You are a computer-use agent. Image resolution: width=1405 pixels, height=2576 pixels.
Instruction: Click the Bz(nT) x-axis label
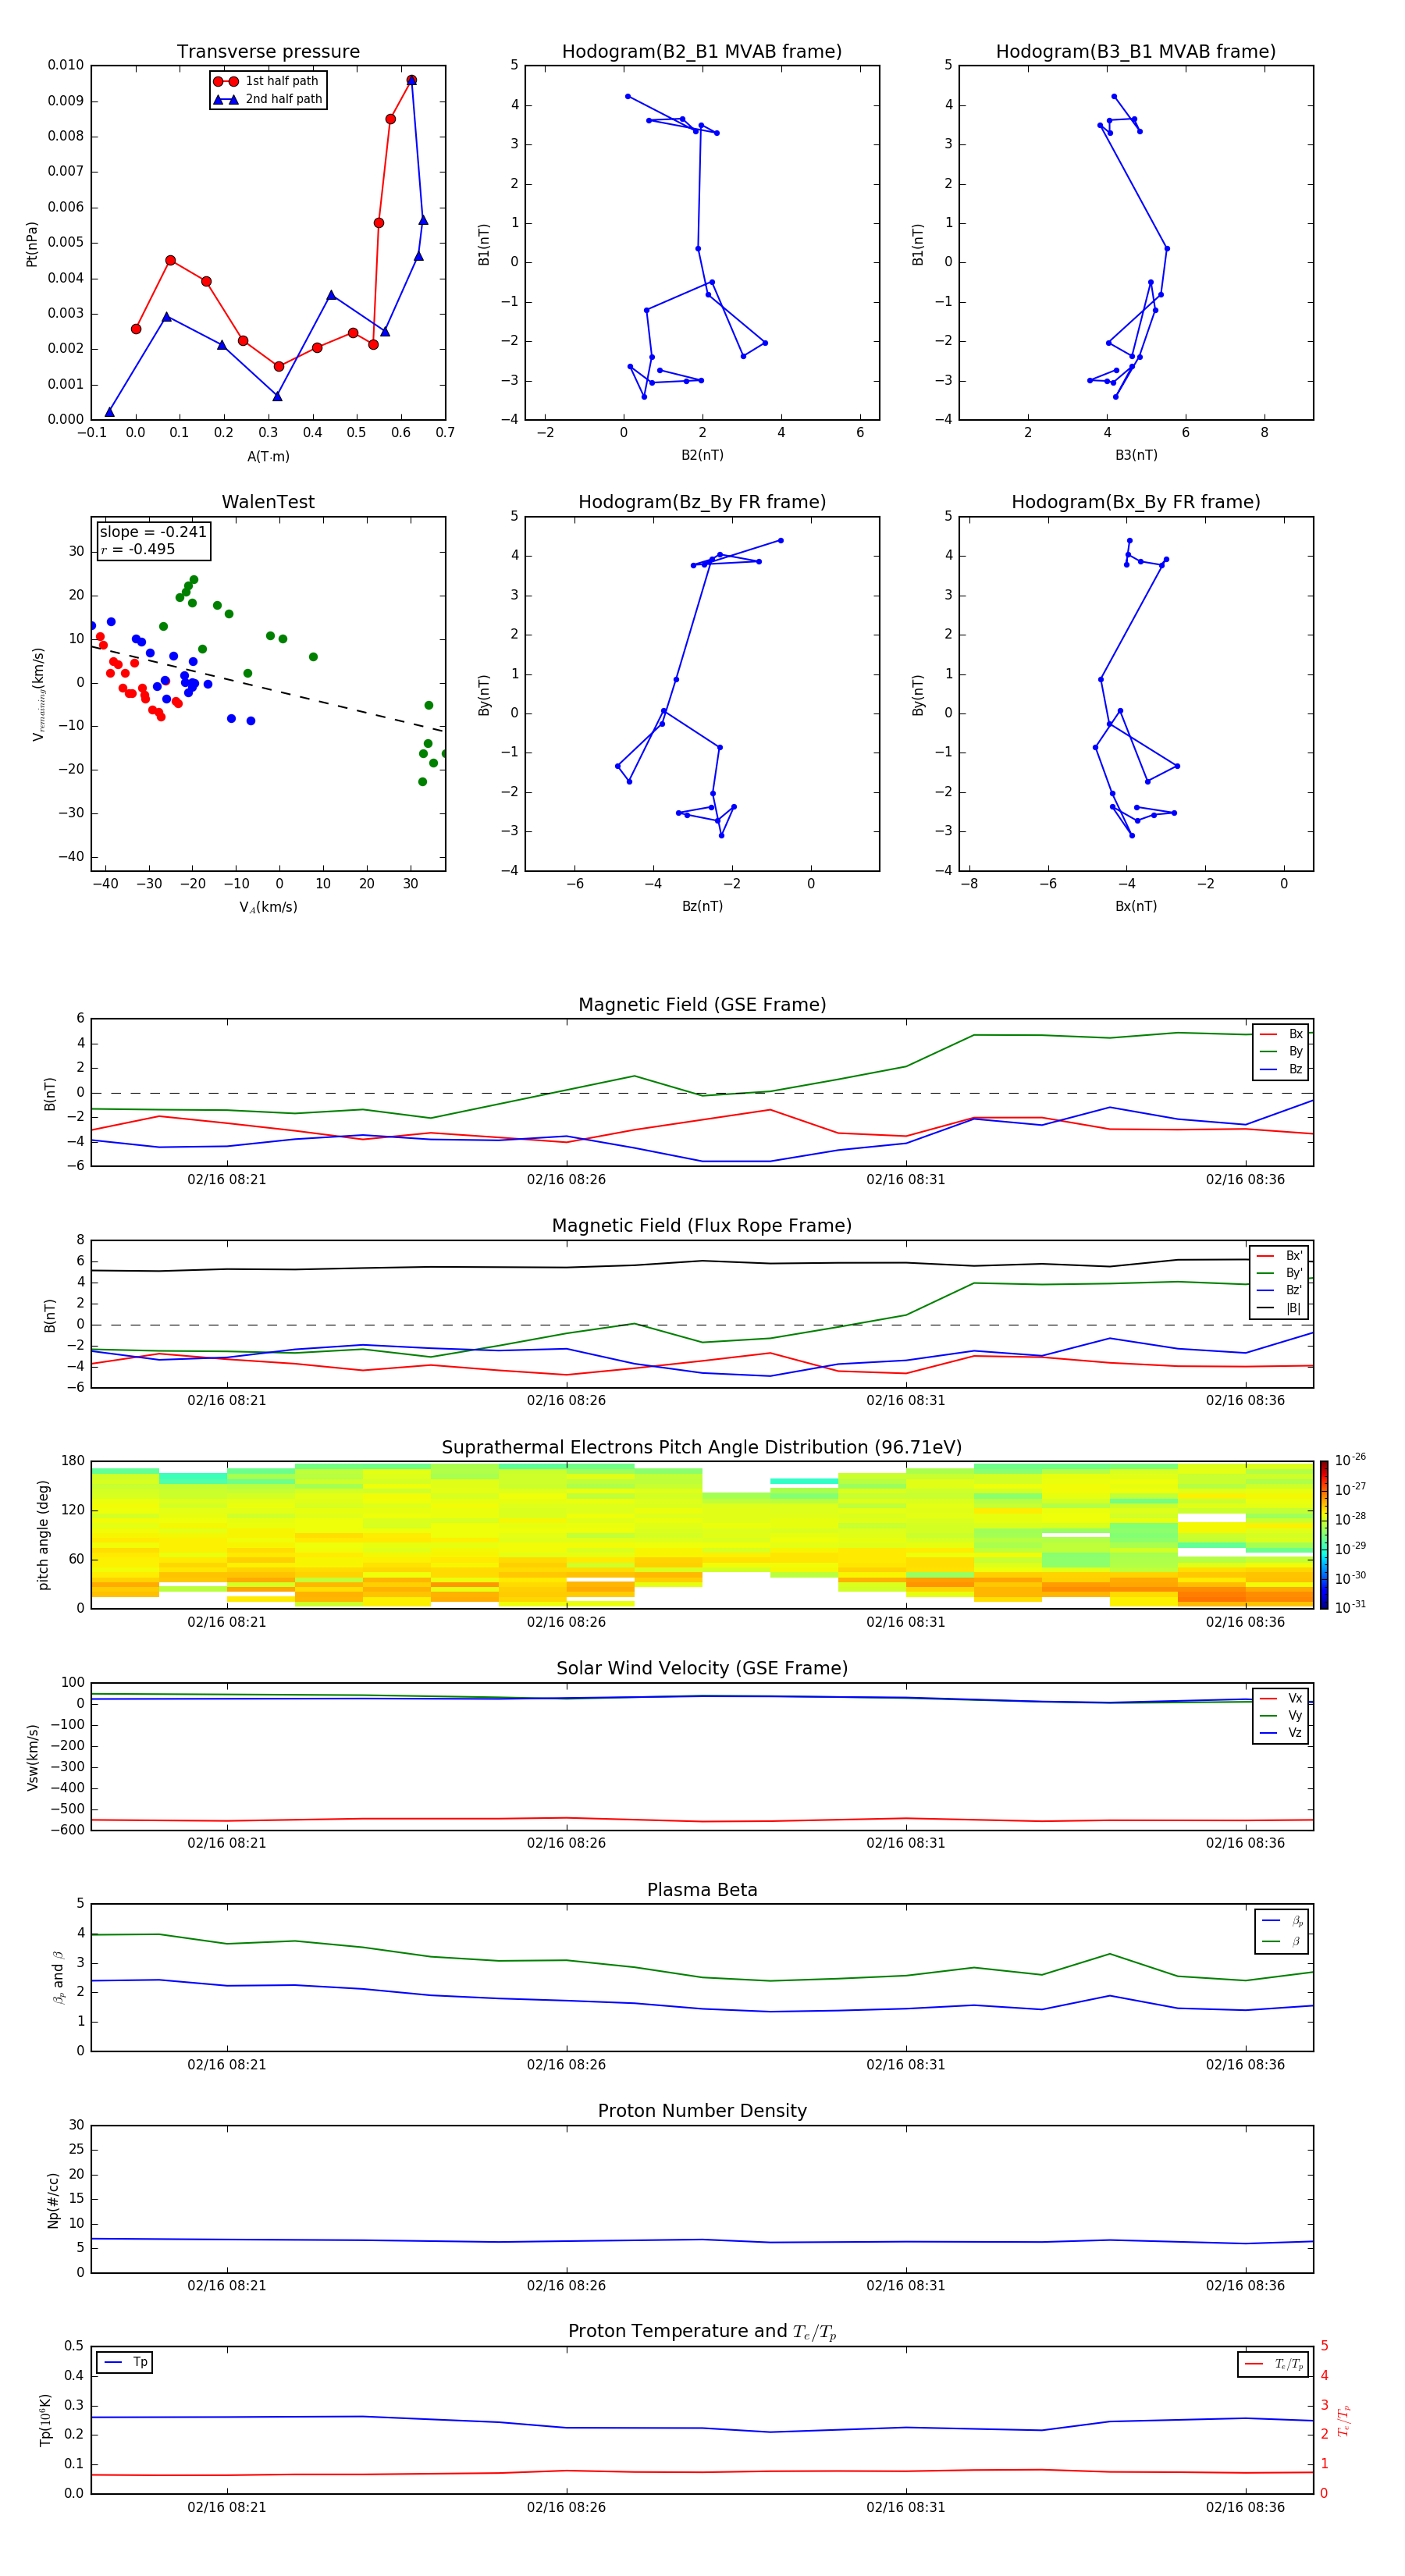click(702, 906)
